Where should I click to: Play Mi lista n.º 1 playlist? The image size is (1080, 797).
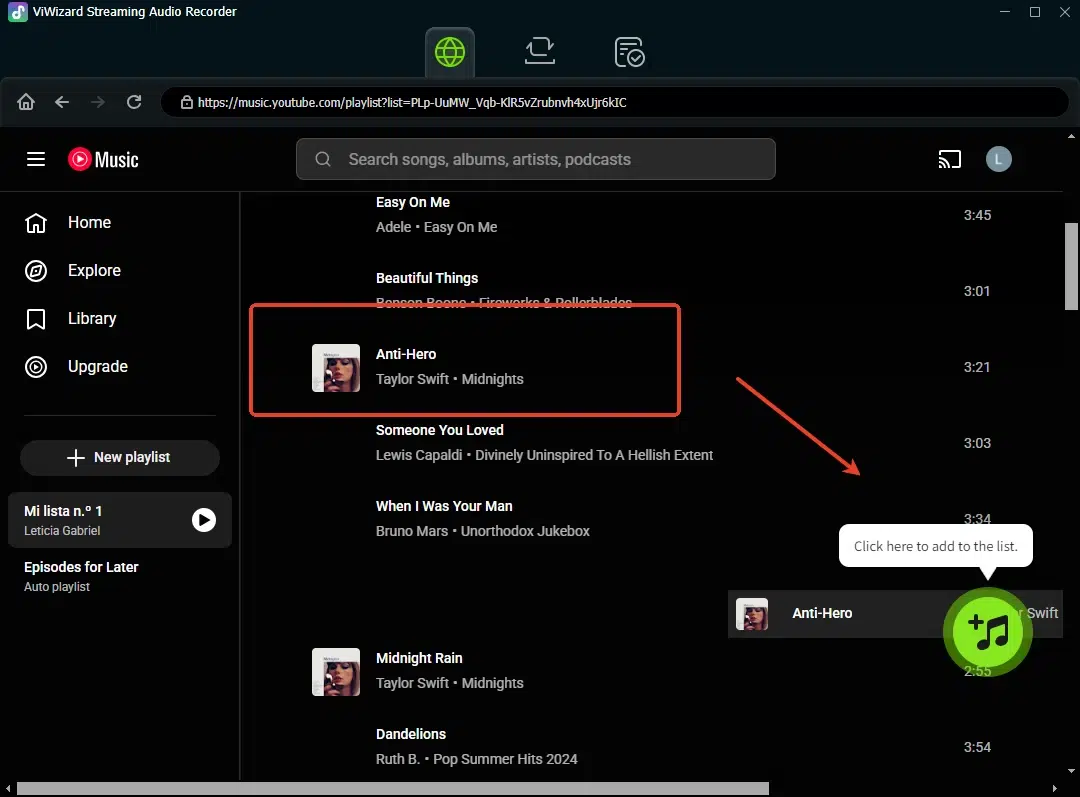[x=203, y=519]
